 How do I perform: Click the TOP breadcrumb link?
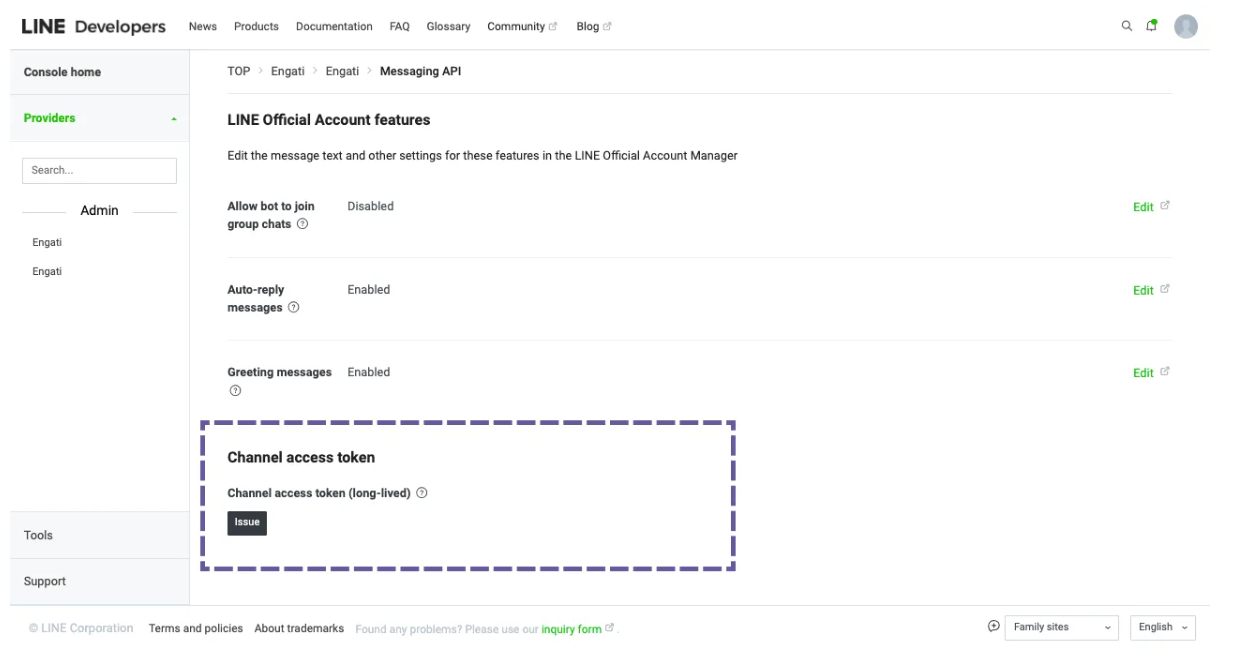pyautogui.click(x=238, y=71)
